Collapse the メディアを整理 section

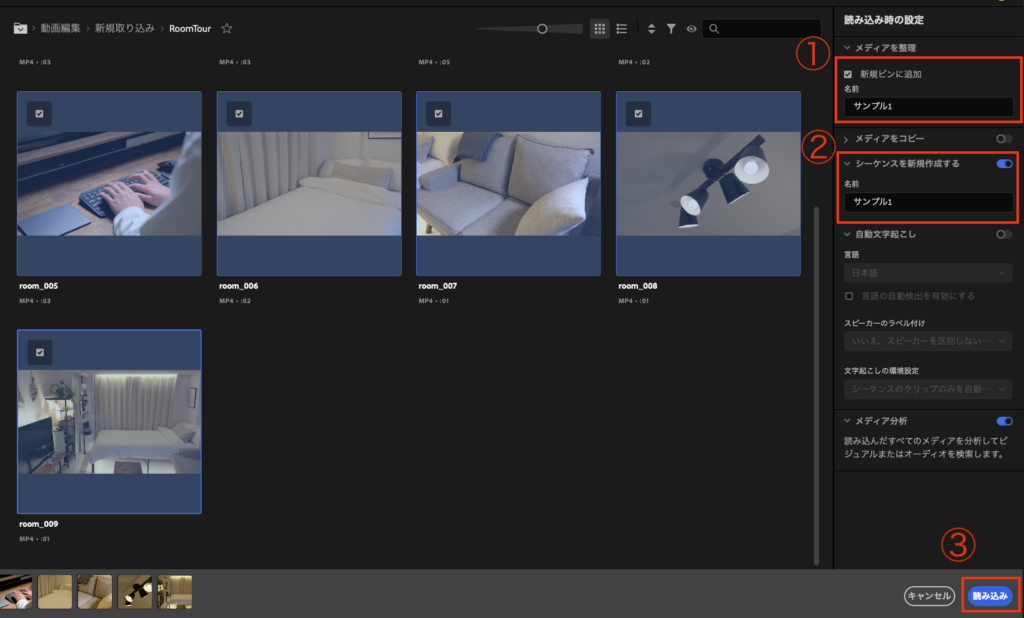(847, 48)
